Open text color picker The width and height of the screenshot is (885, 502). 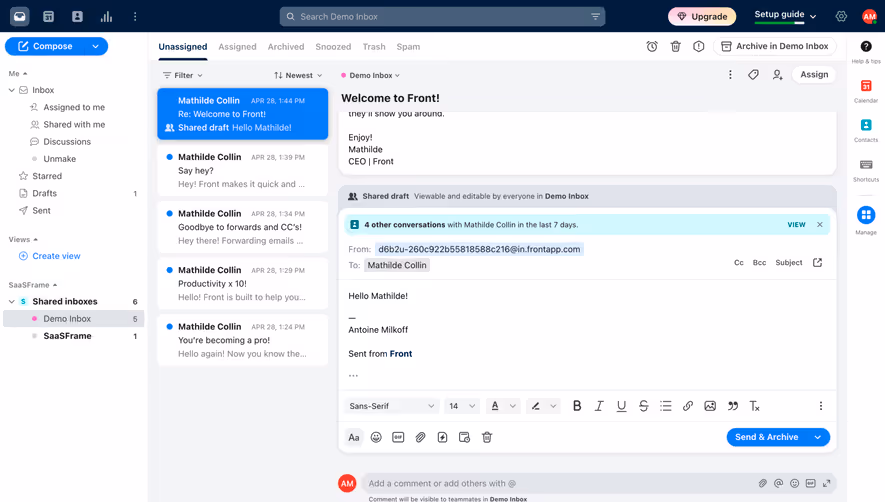point(502,405)
